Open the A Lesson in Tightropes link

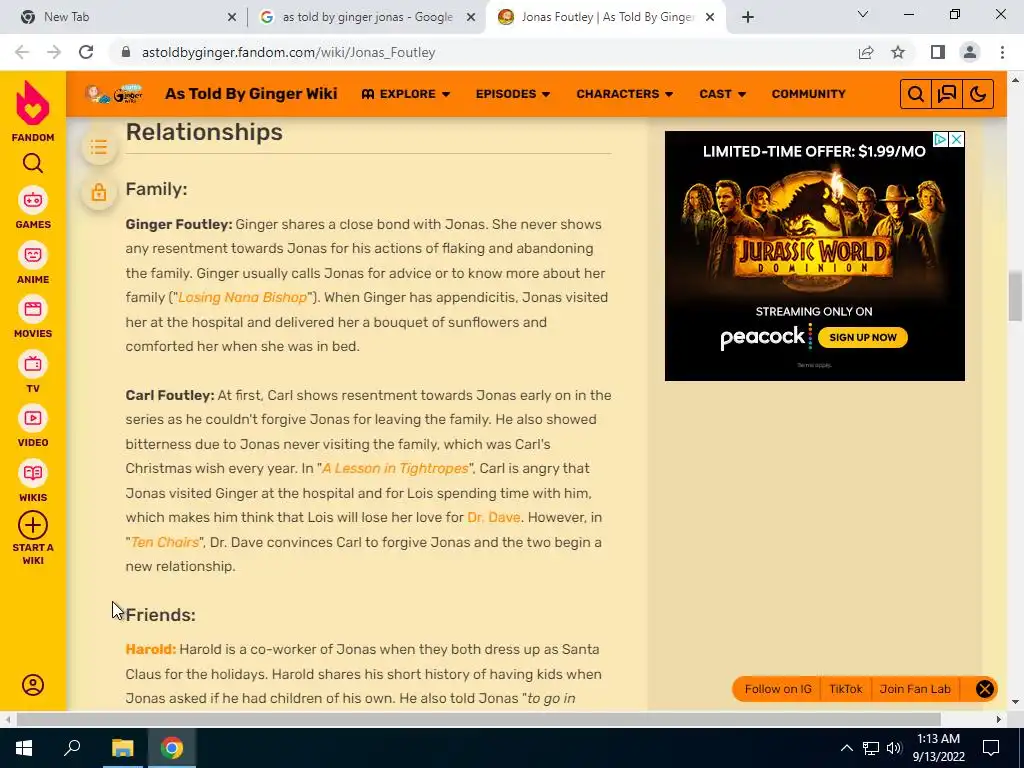[395, 468]
